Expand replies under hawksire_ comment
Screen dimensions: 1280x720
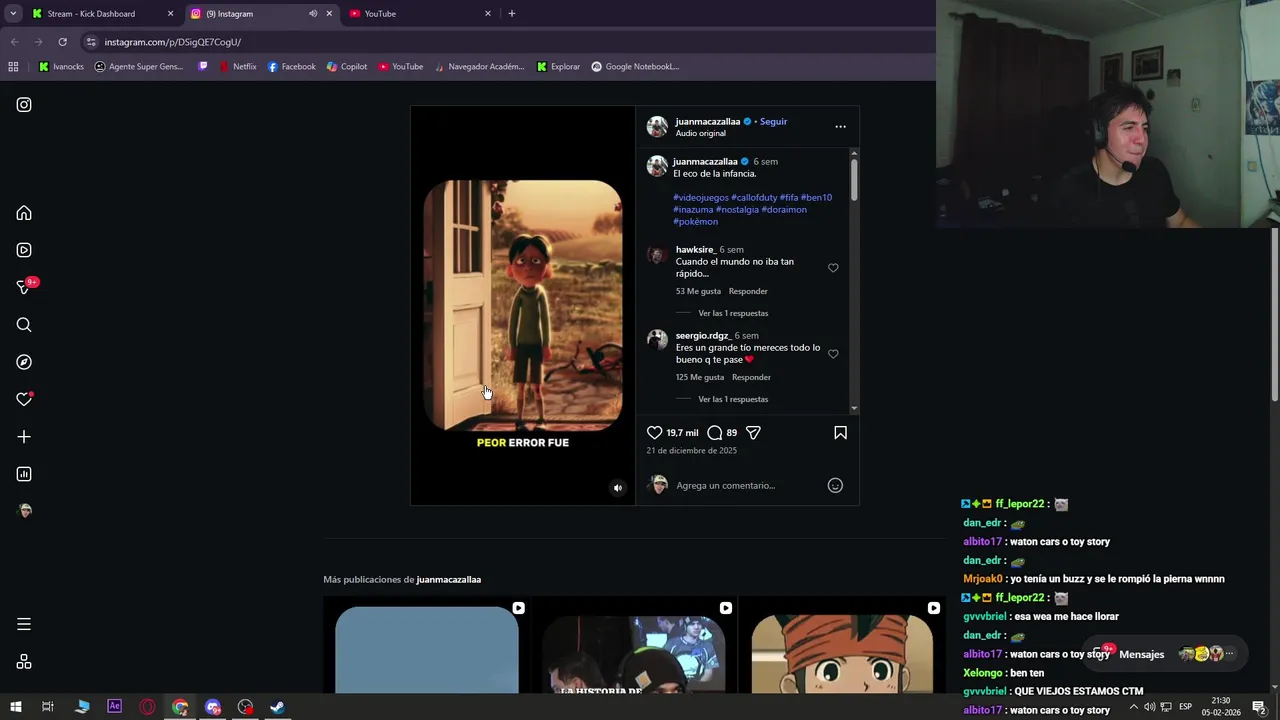(x=733, y=313)
